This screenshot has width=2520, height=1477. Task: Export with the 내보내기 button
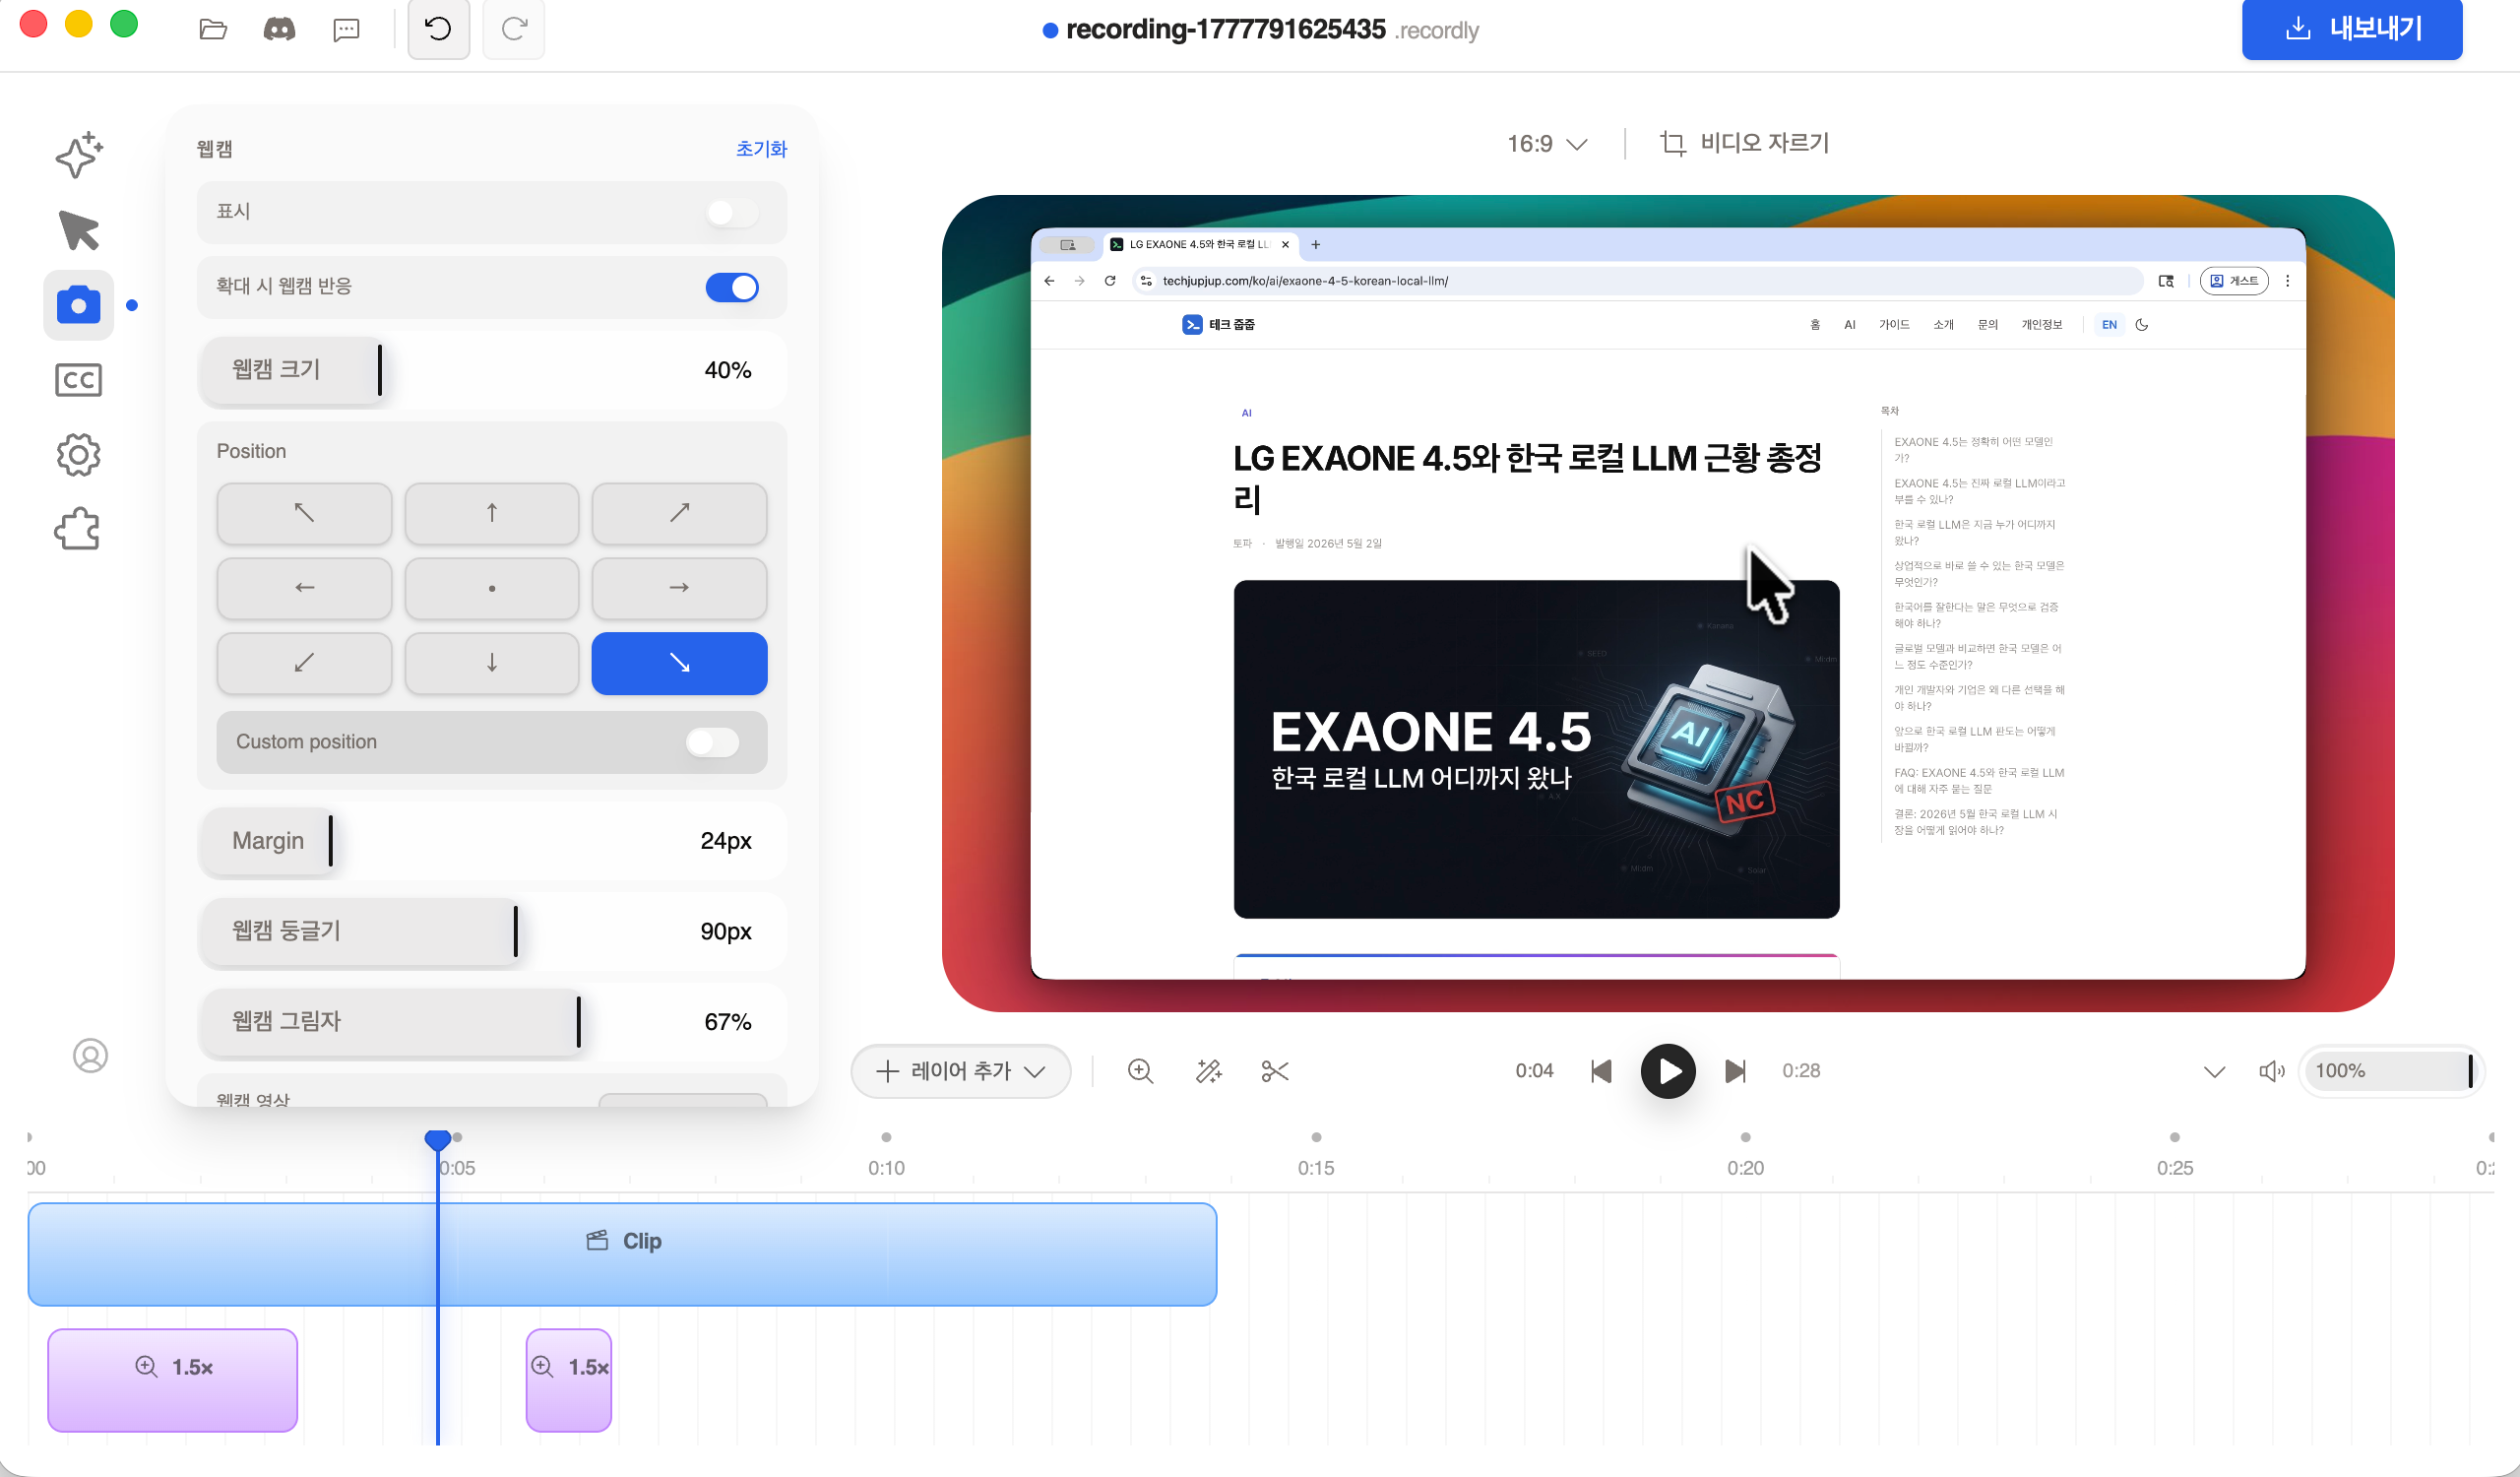[x=2352, y=29]
